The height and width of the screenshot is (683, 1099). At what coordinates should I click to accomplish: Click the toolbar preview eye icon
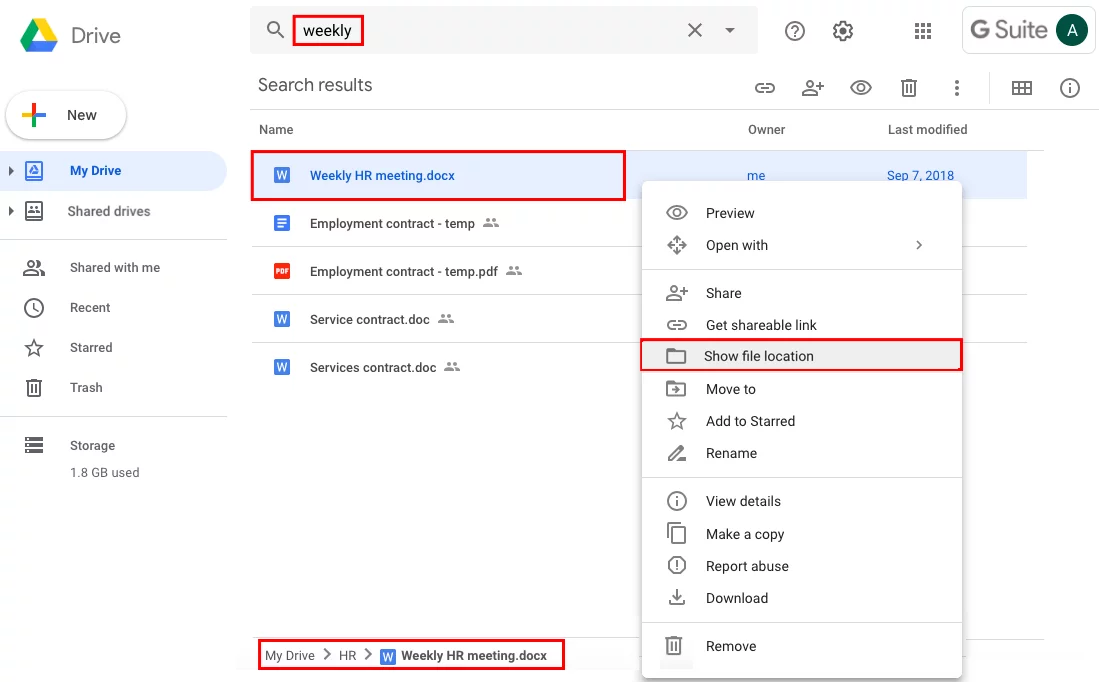[861, 88]
